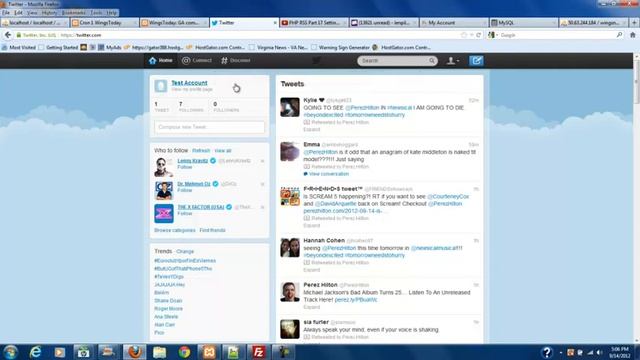Open the Windows Start button
Image resolution: width=640 pixels, height=360 pixels.
tap(10, 352)
